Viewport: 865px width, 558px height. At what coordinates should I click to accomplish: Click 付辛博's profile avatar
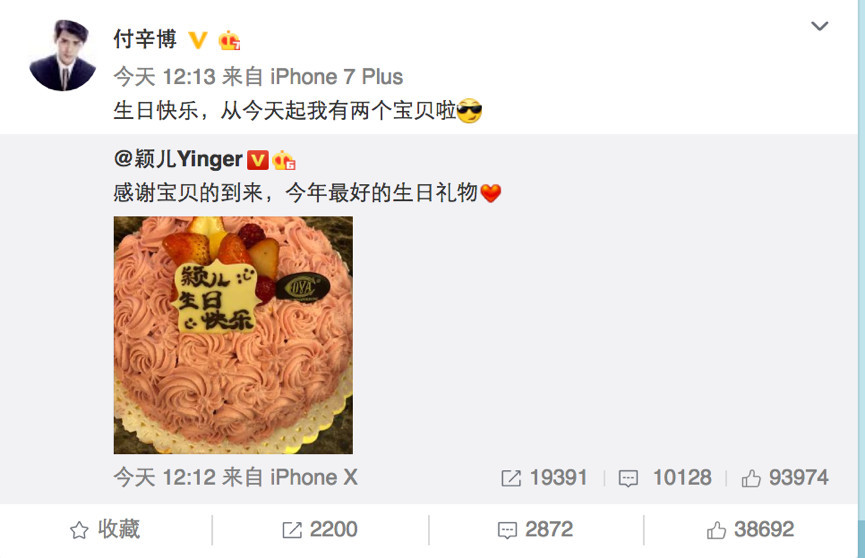pyautogui.click(x=62, y=55)
